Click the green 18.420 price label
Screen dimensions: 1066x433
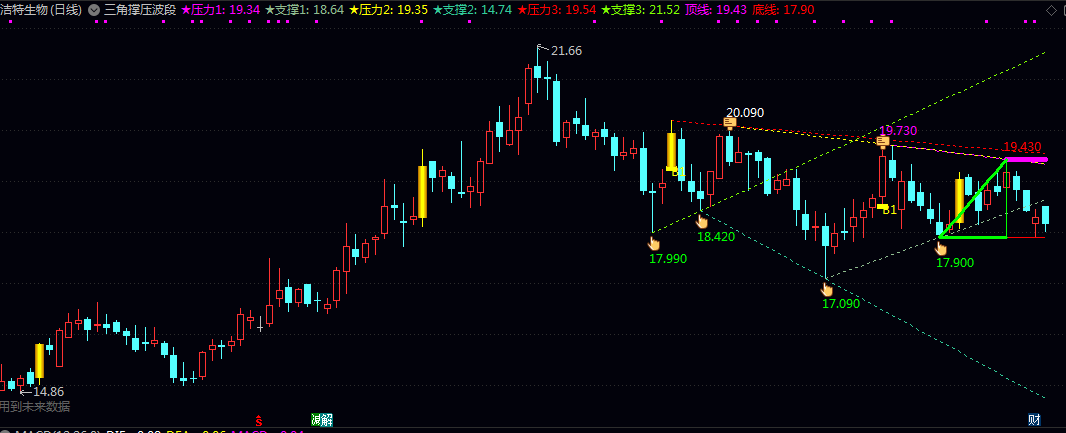tap(716, 237)
